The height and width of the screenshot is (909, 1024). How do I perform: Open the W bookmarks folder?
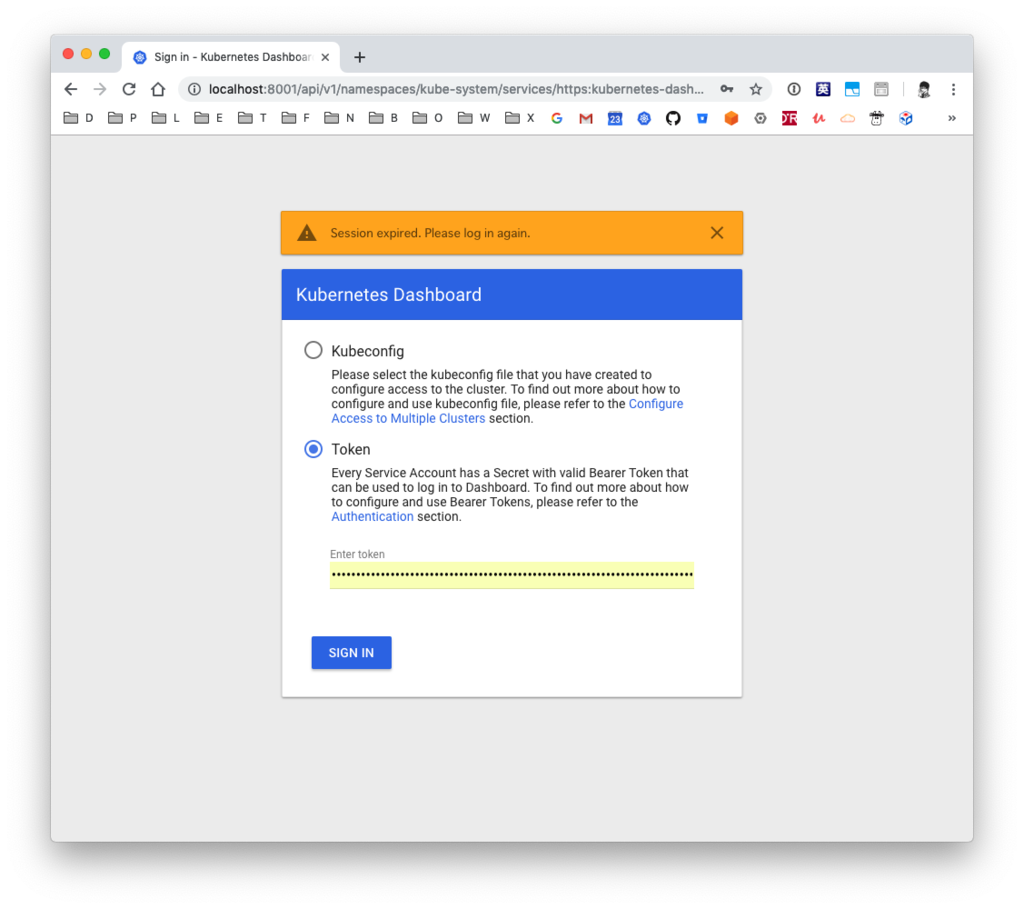click(474, 118)
